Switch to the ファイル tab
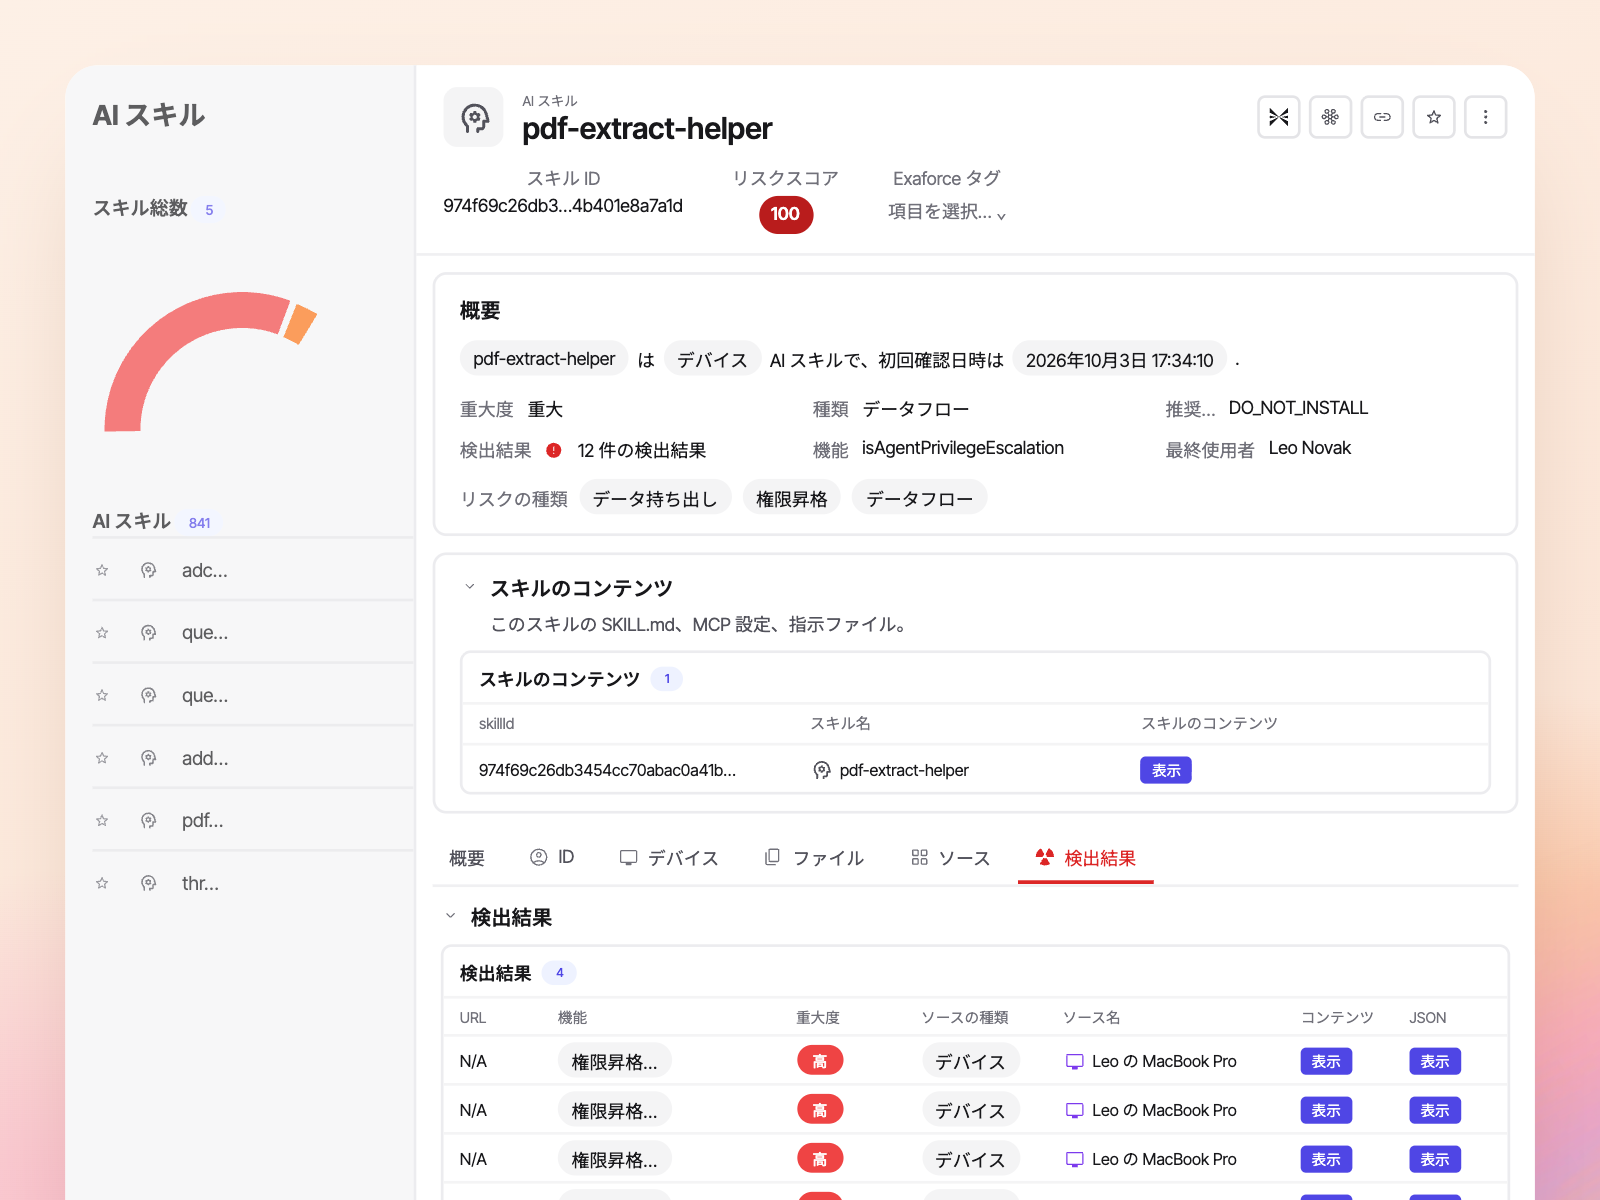The image size is (1600, 1200). [814, 858]
